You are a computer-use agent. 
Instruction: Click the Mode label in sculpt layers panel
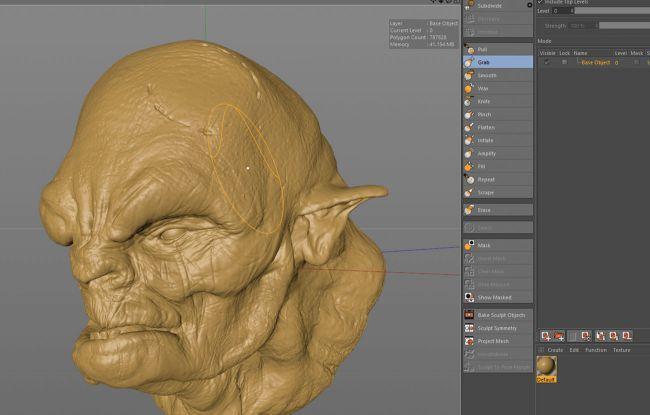click(544, 41)
